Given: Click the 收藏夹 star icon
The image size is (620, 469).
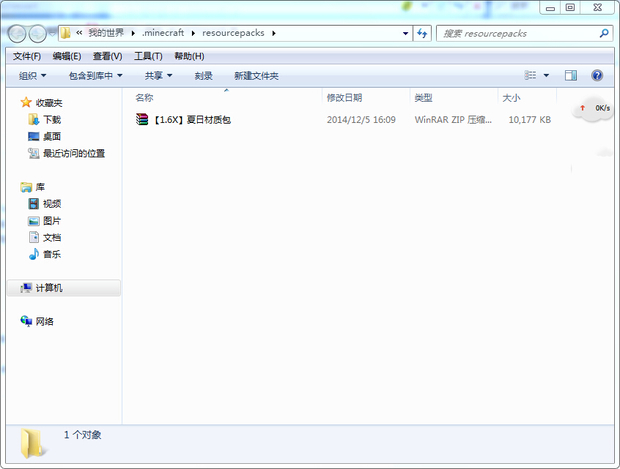Looking at the screenshot, I should [x=26, y=102].
